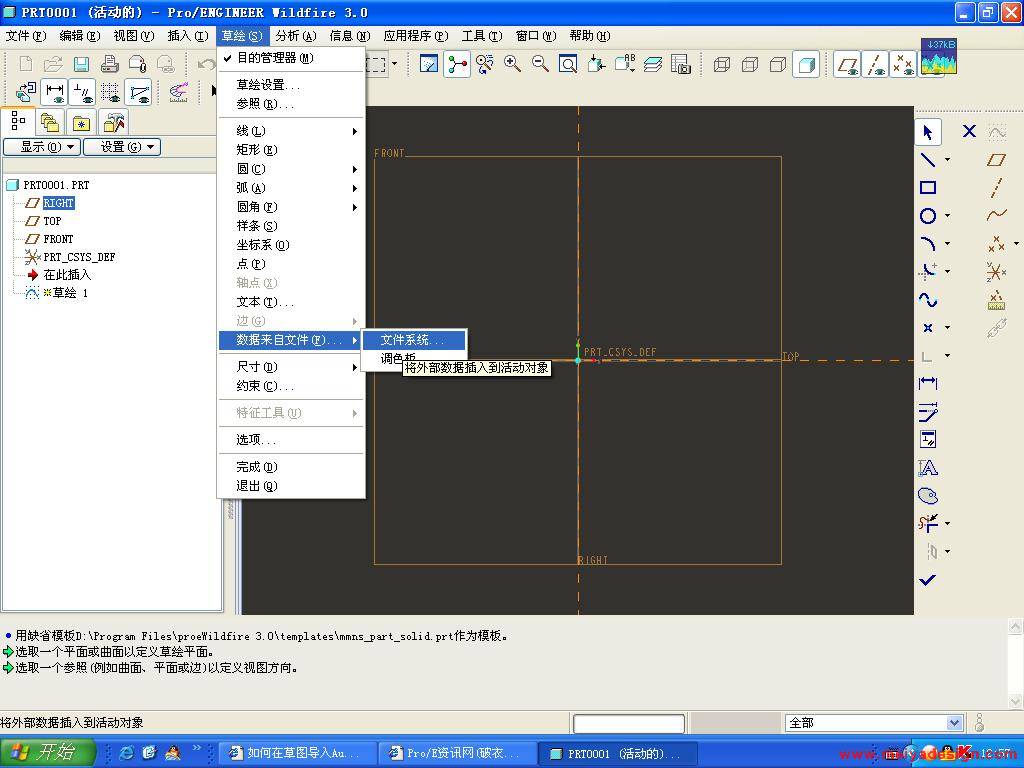Viewport: 1024px width, 768px height.
Task: Select the Line sketch tool
Action: (x=928, y=160)
